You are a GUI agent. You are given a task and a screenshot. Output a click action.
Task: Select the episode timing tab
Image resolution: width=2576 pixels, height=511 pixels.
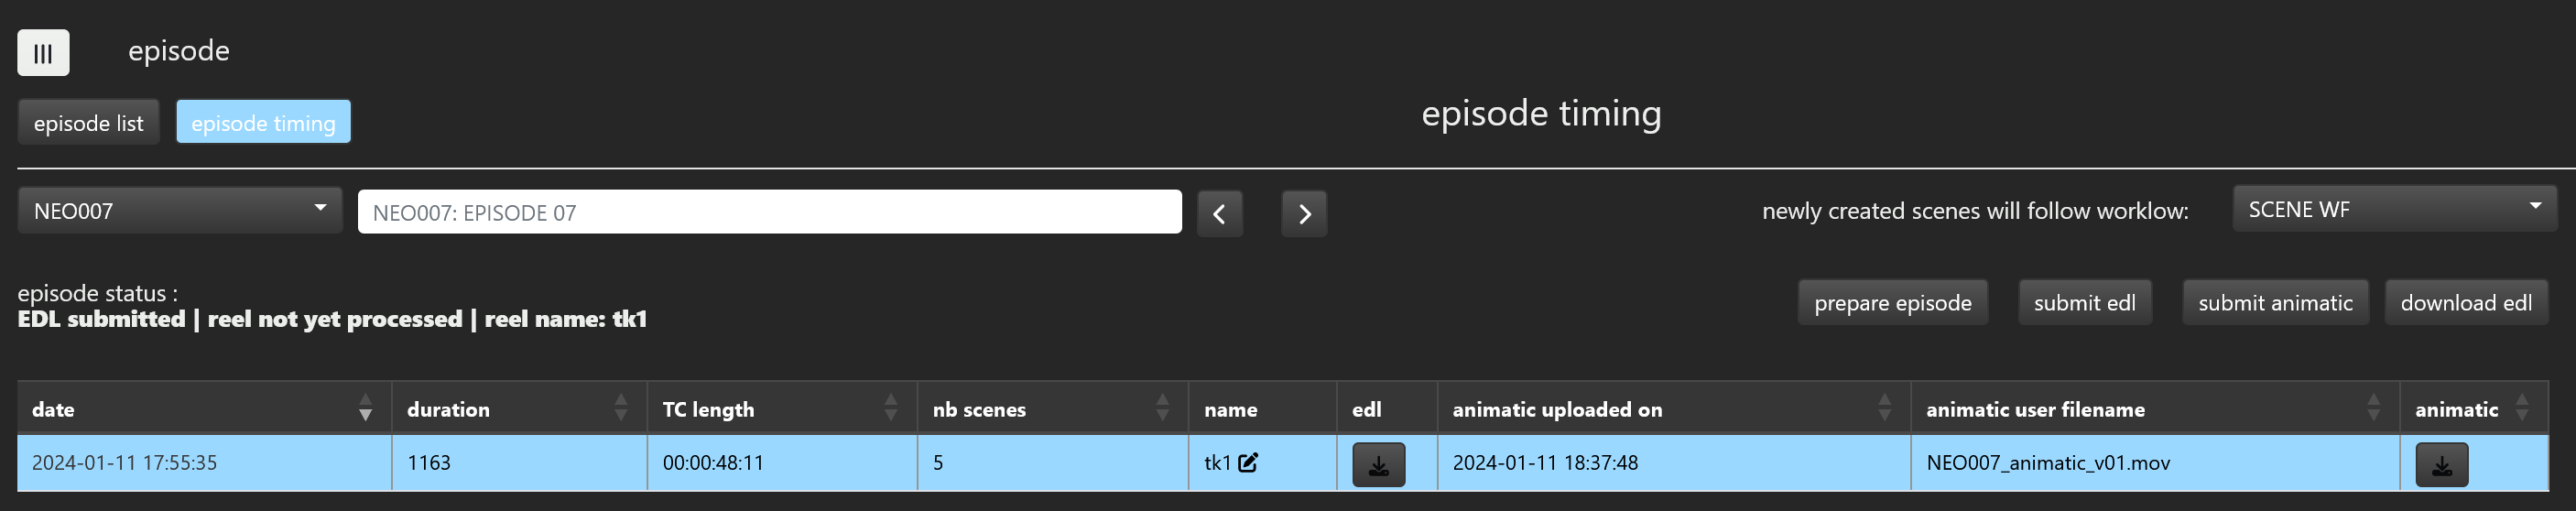point(263,123)
